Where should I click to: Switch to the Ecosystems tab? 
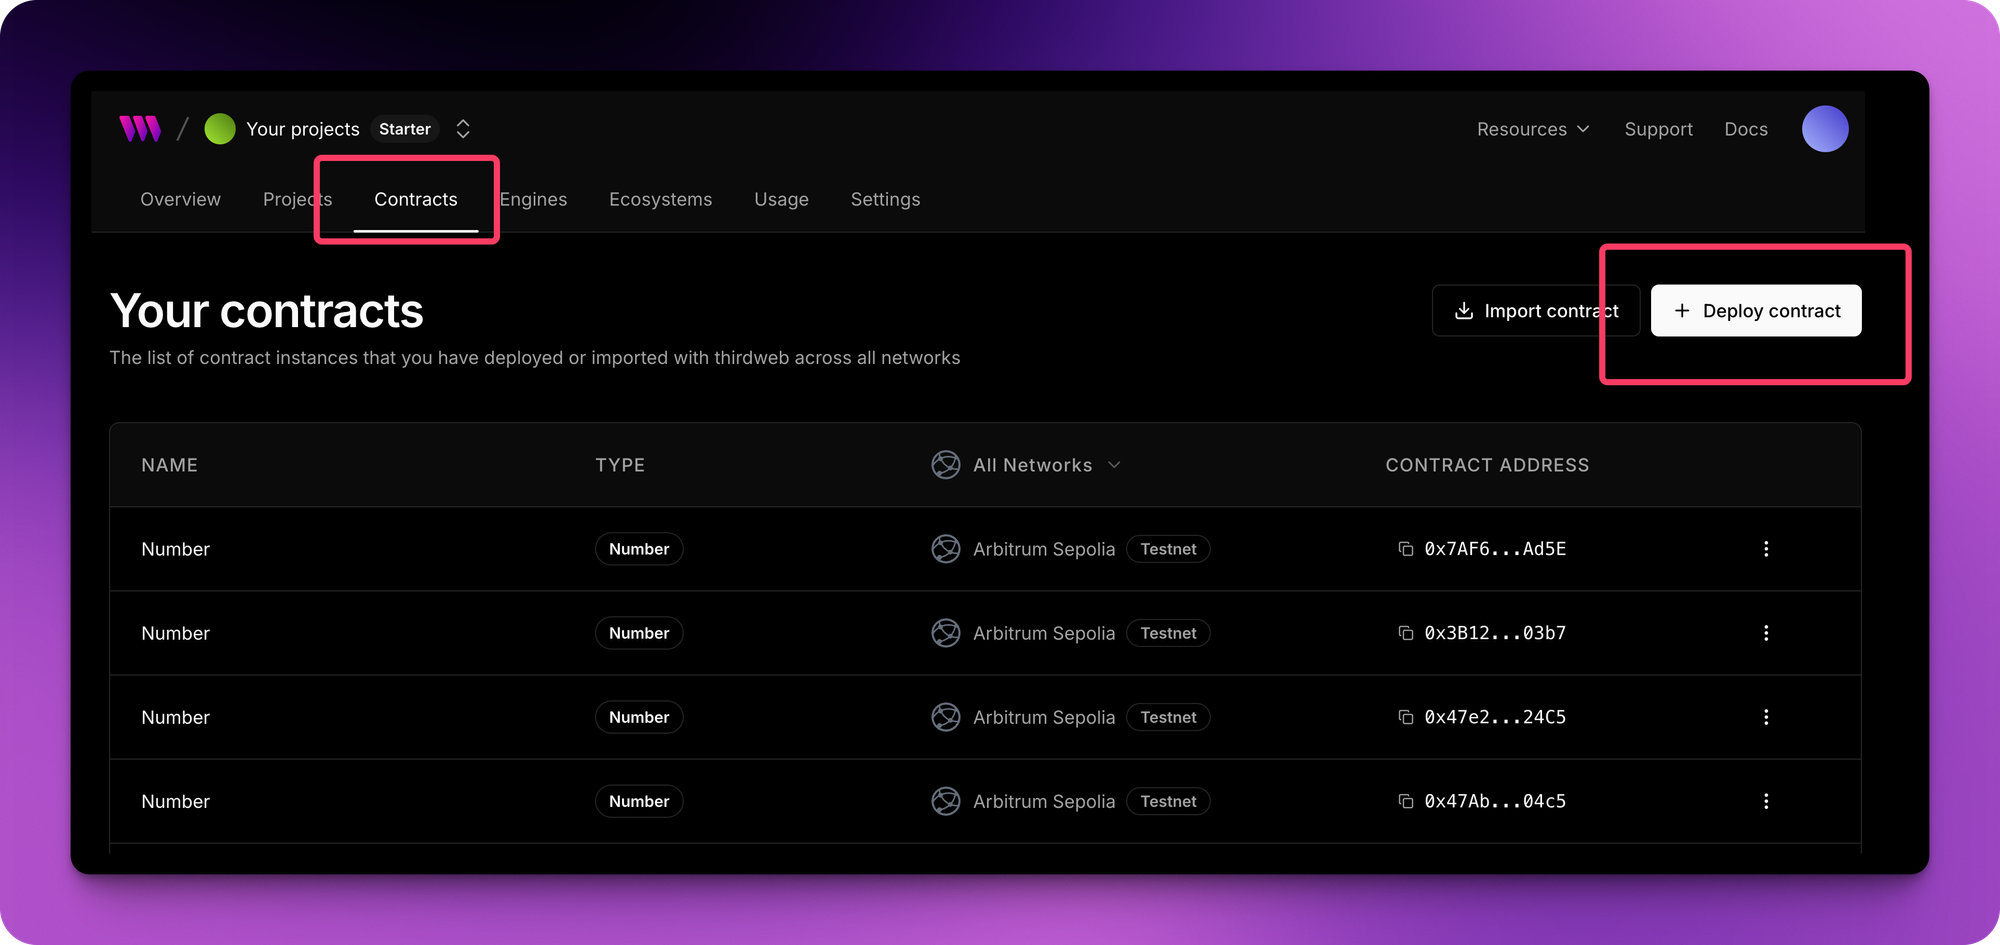660,199
